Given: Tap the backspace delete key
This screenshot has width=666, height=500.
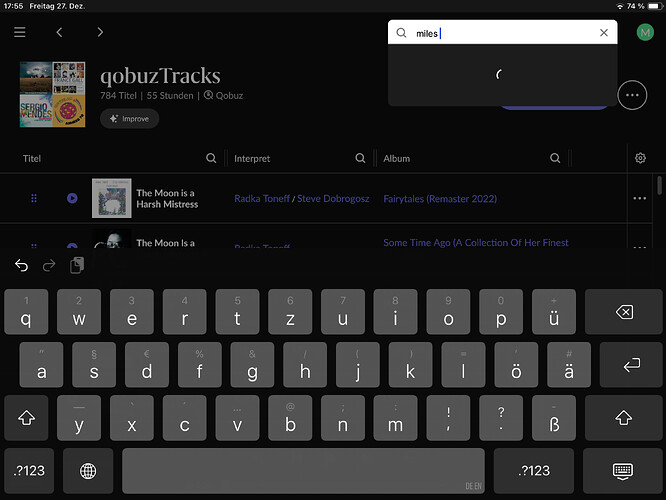Looking at the screenshot, I should (x=624, y=312).
